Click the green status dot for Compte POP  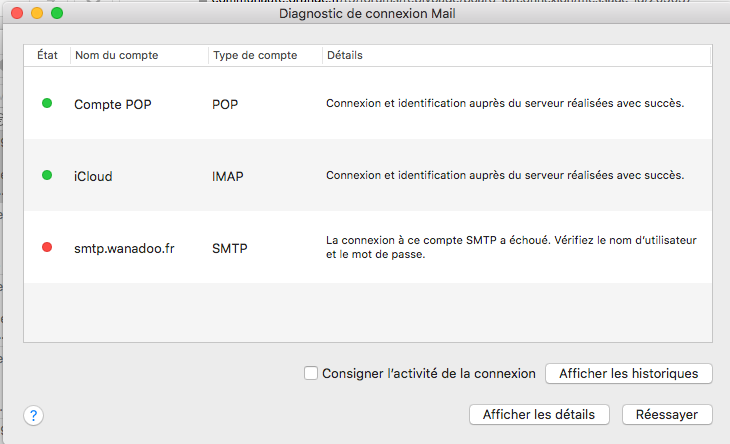[47, 104]
